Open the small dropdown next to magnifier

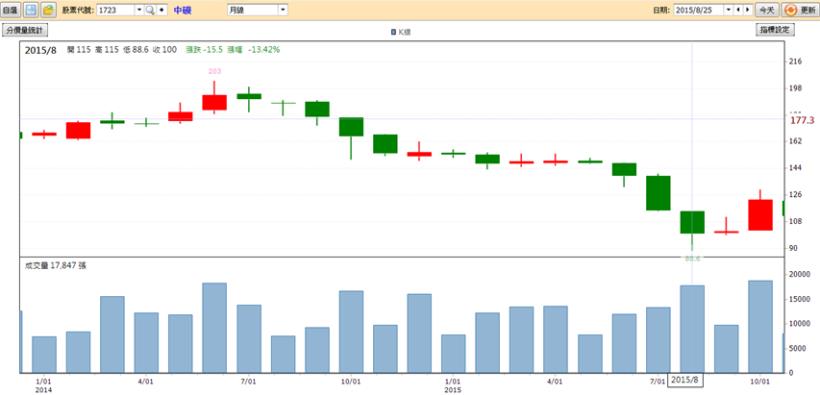click(x=162, y=10)
